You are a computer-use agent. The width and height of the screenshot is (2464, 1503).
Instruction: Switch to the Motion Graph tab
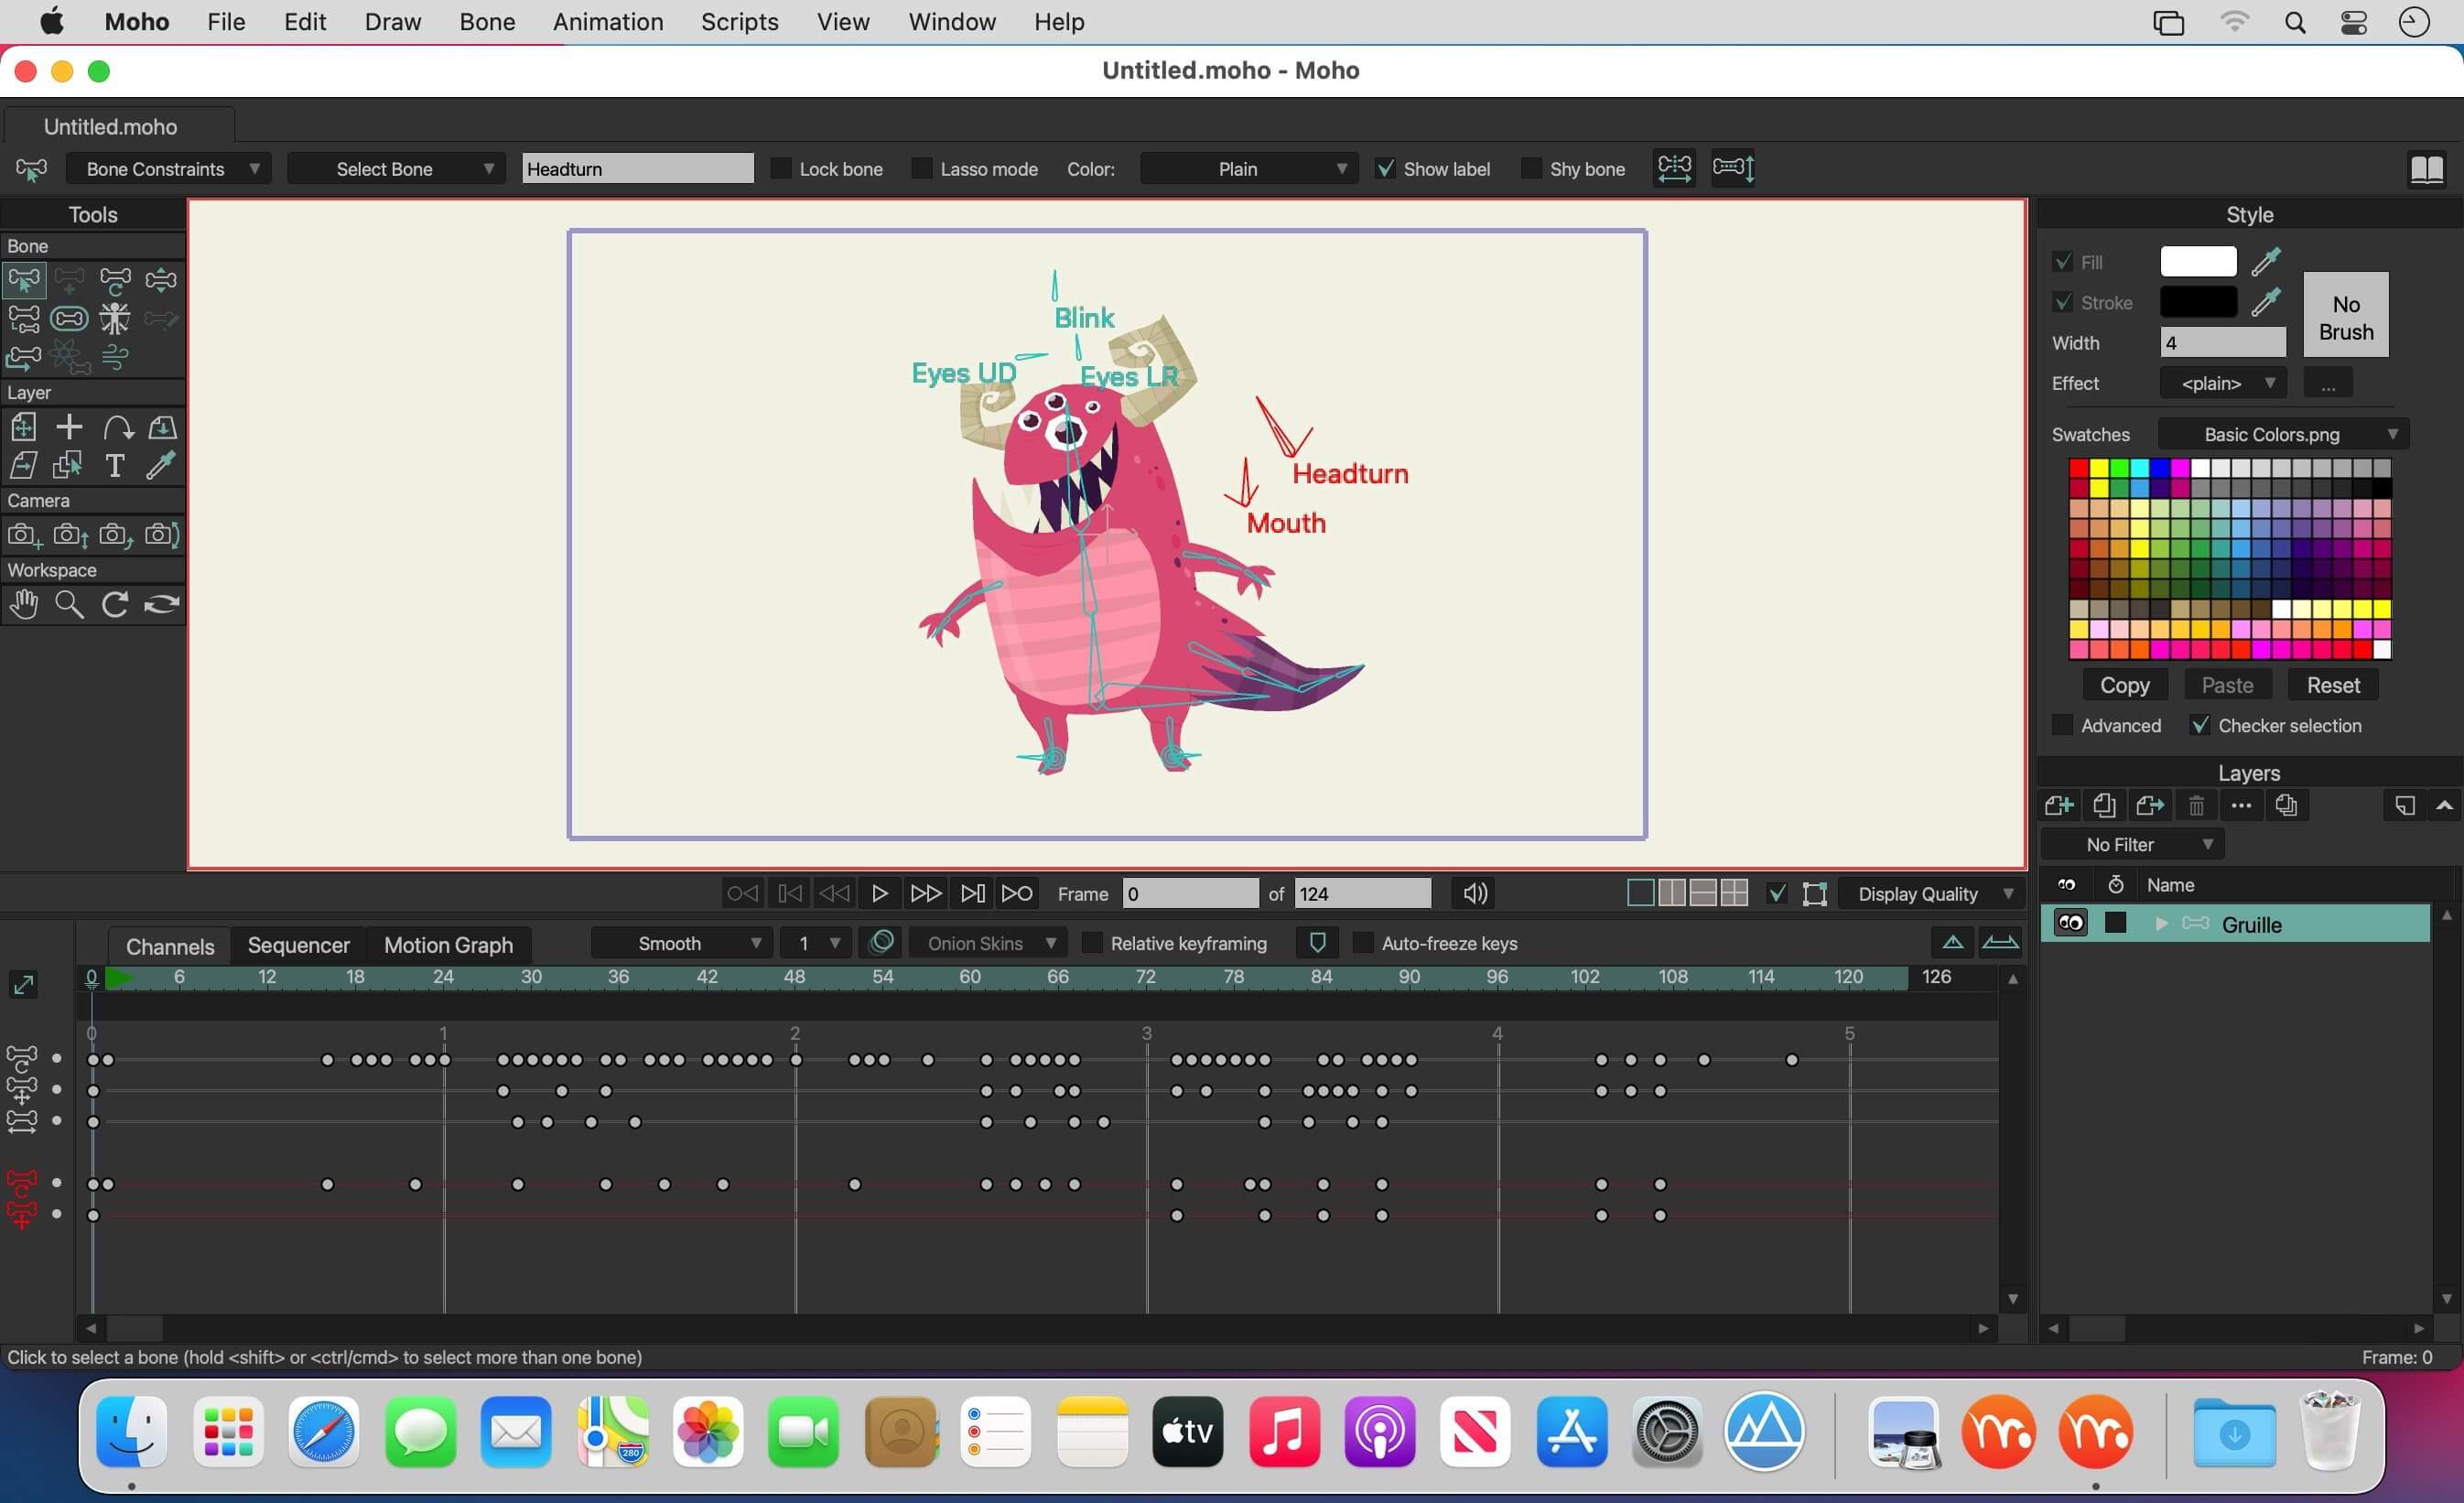tap(448, 945)
